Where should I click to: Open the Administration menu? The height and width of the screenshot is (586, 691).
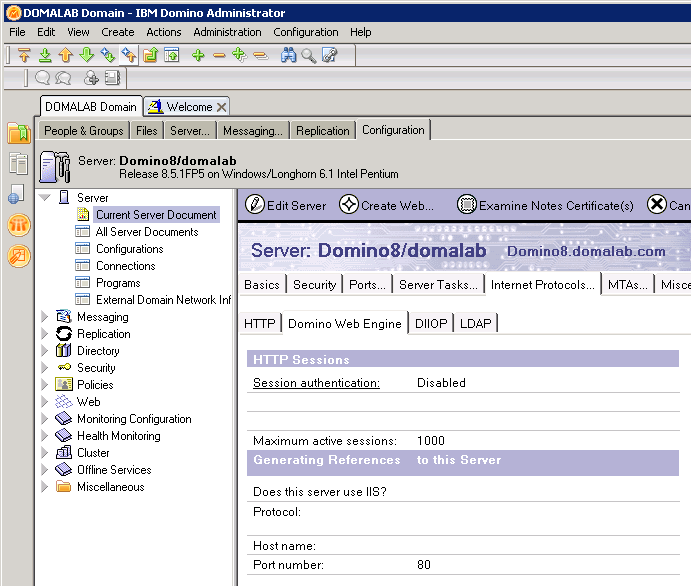coord(227,32)
